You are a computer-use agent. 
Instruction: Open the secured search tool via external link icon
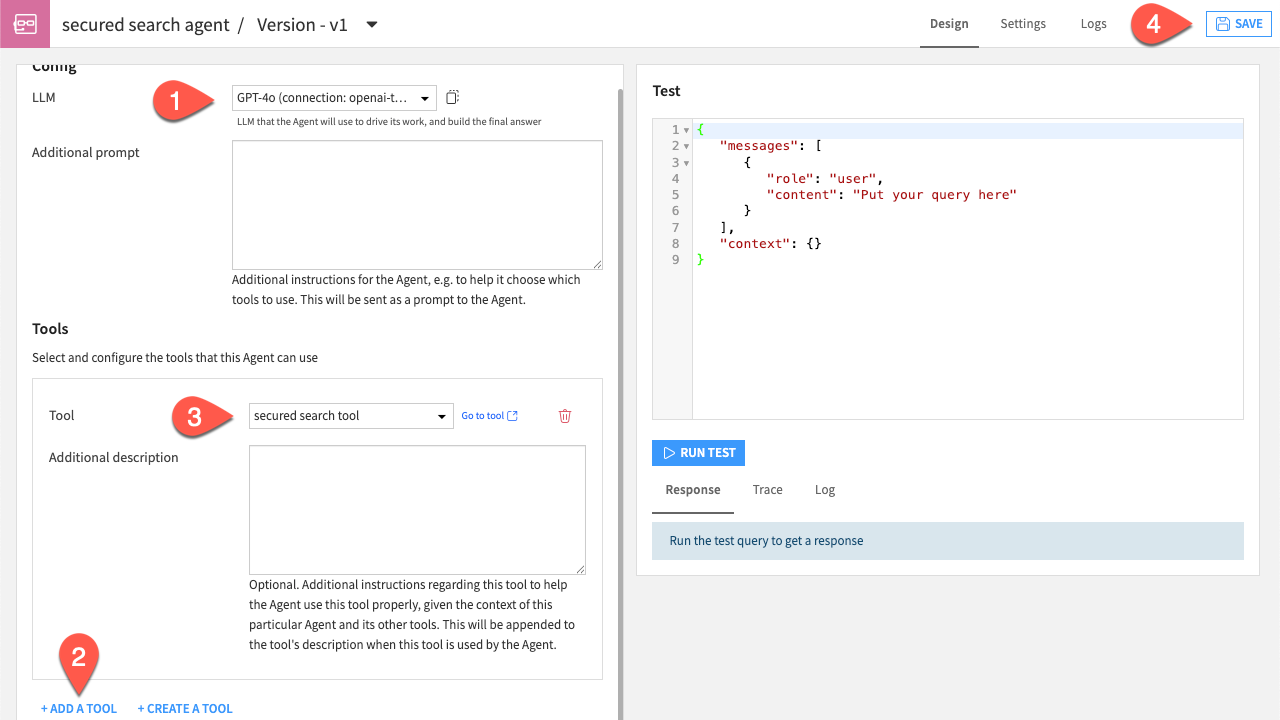(511, 415)
